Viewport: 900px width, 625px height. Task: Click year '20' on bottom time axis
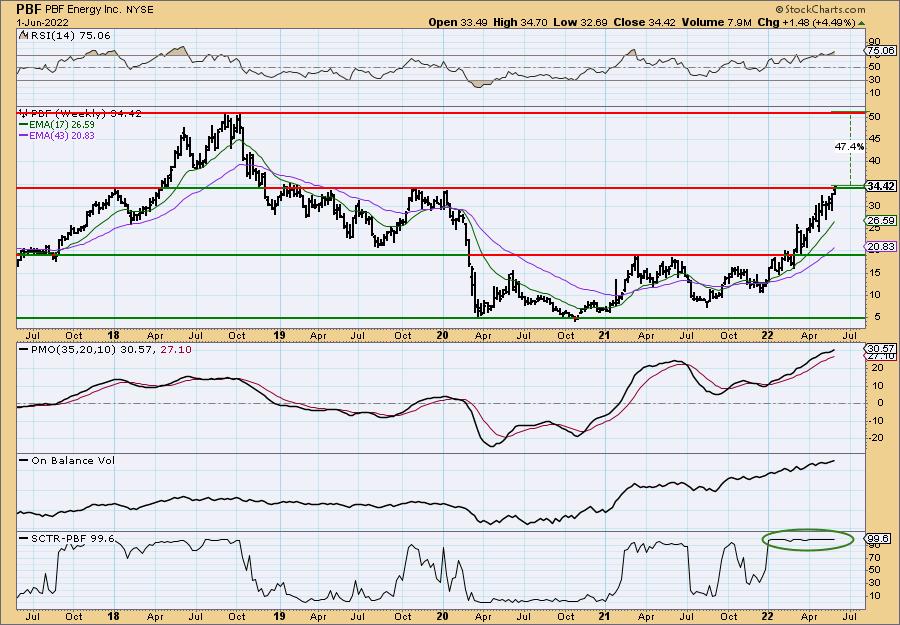[442, 616]
